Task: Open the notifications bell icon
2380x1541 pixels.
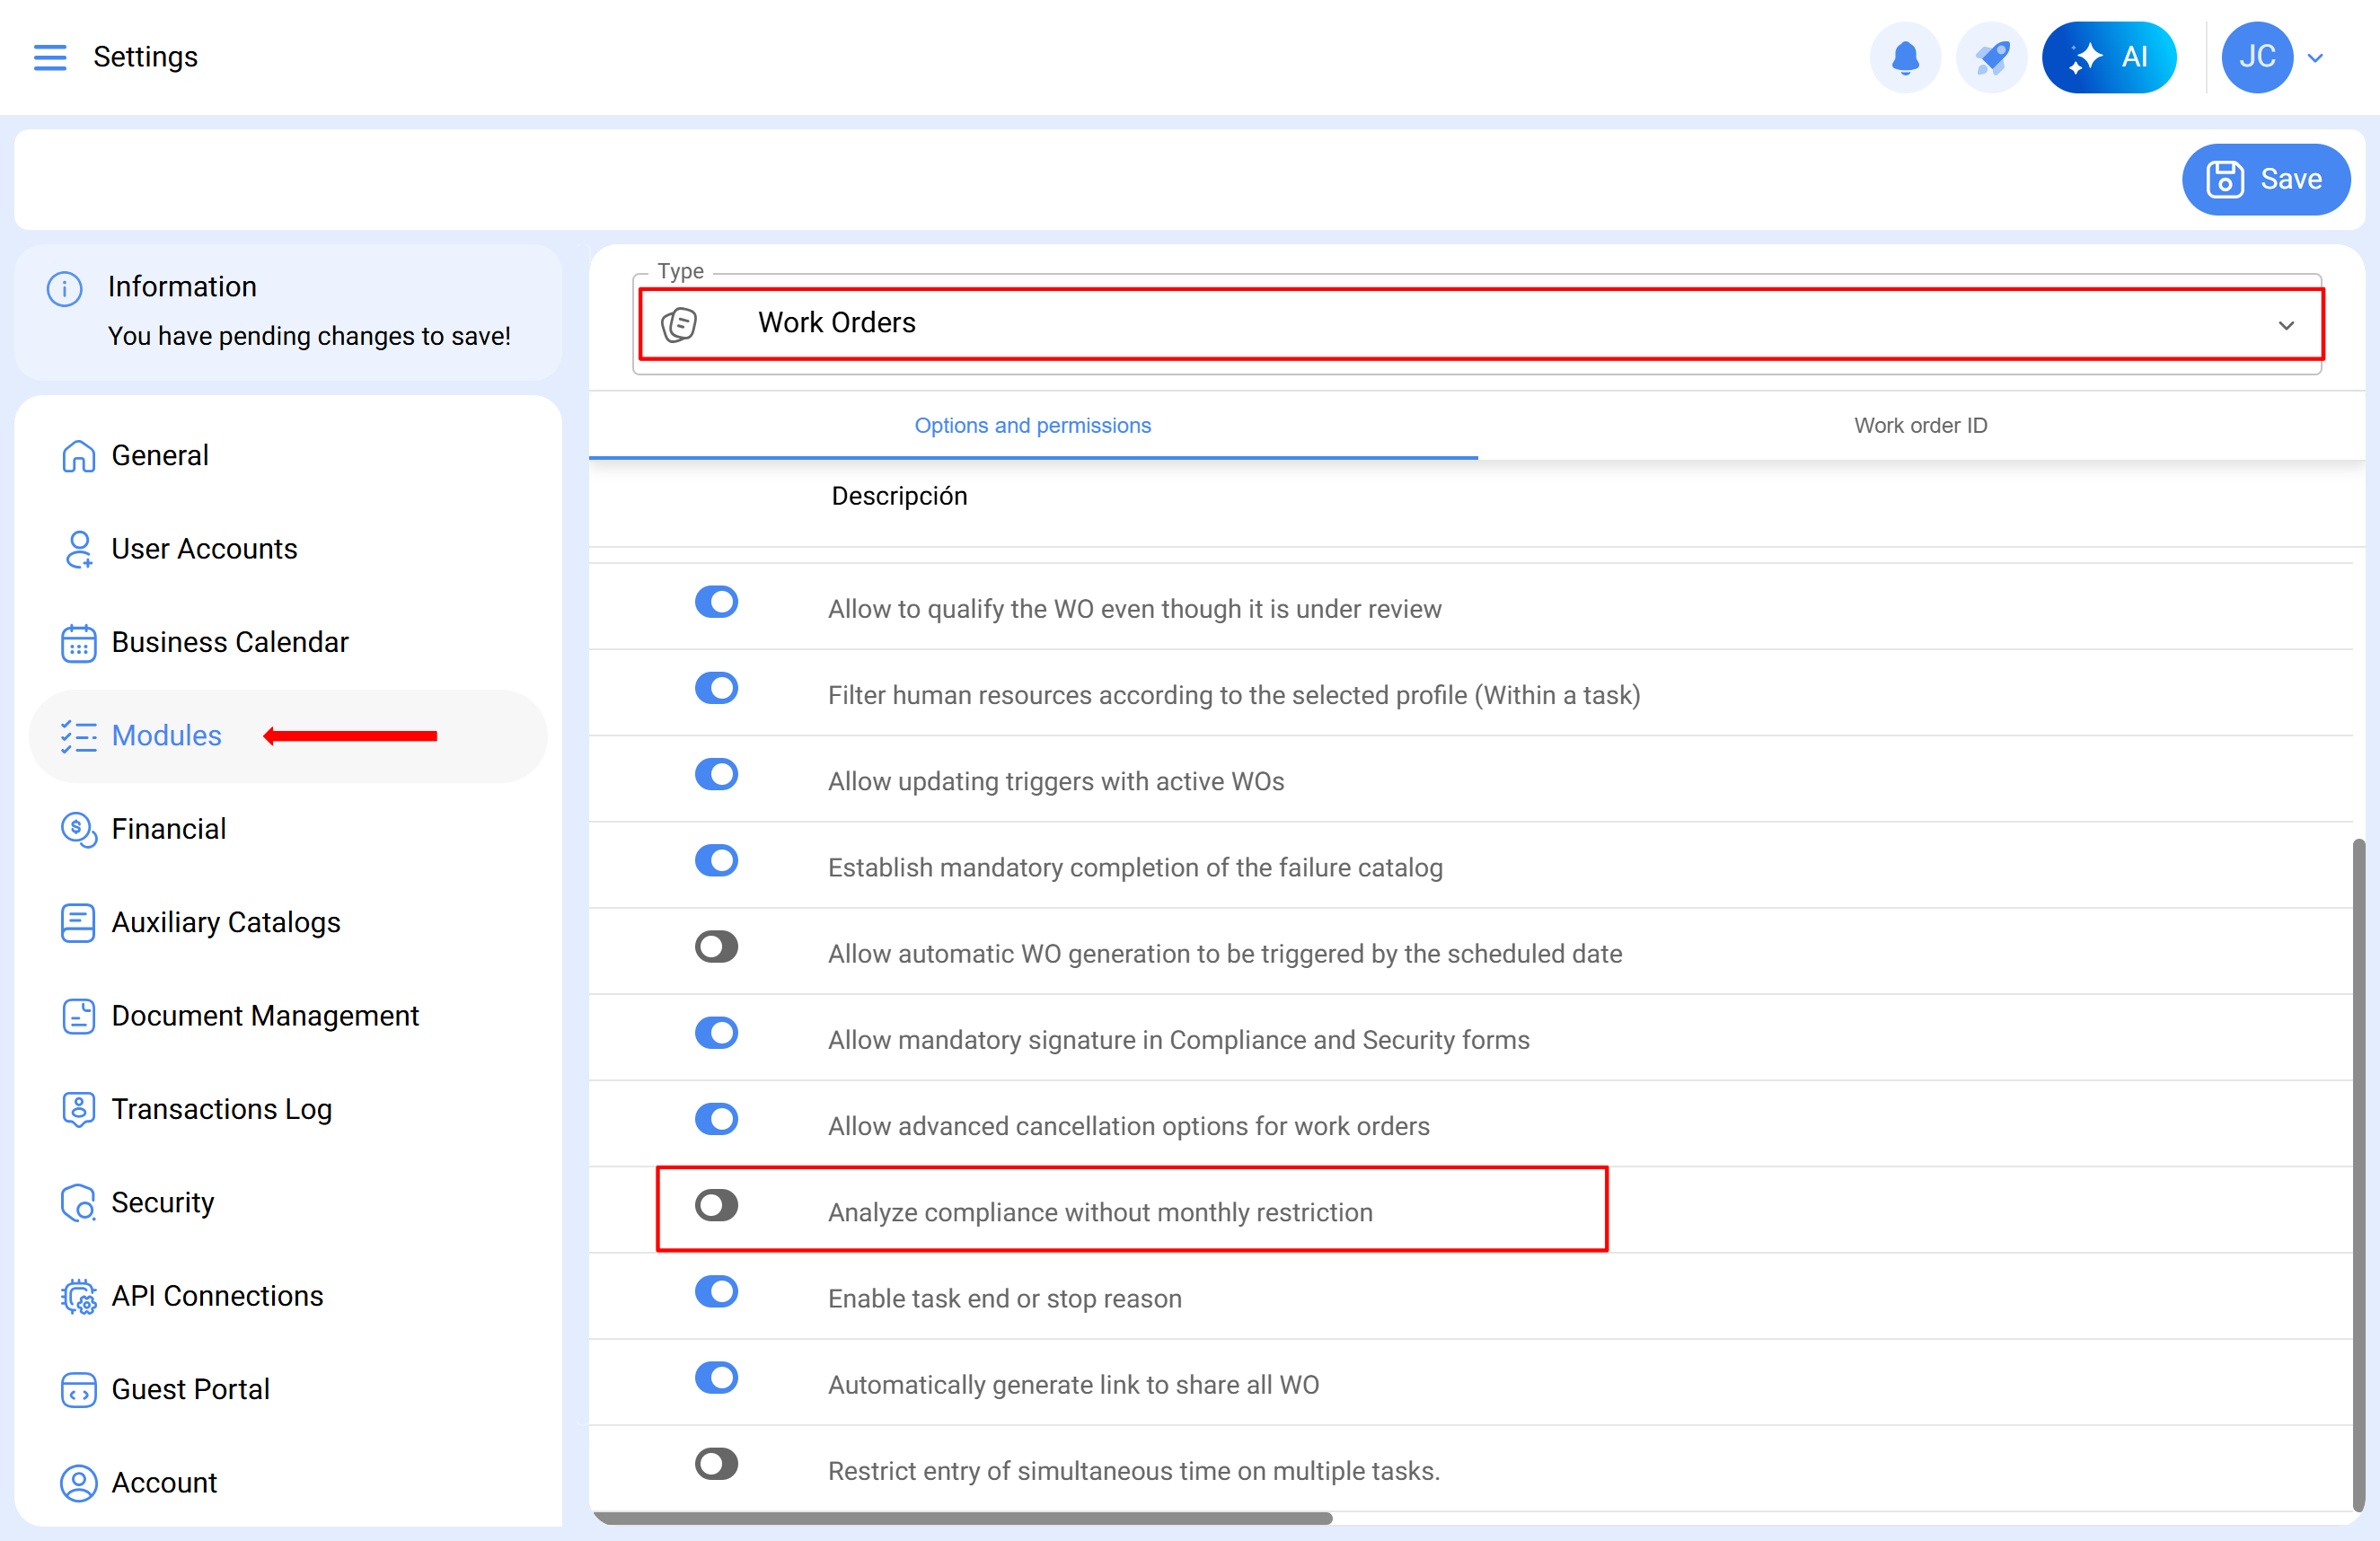Action: pos(1905,57)
